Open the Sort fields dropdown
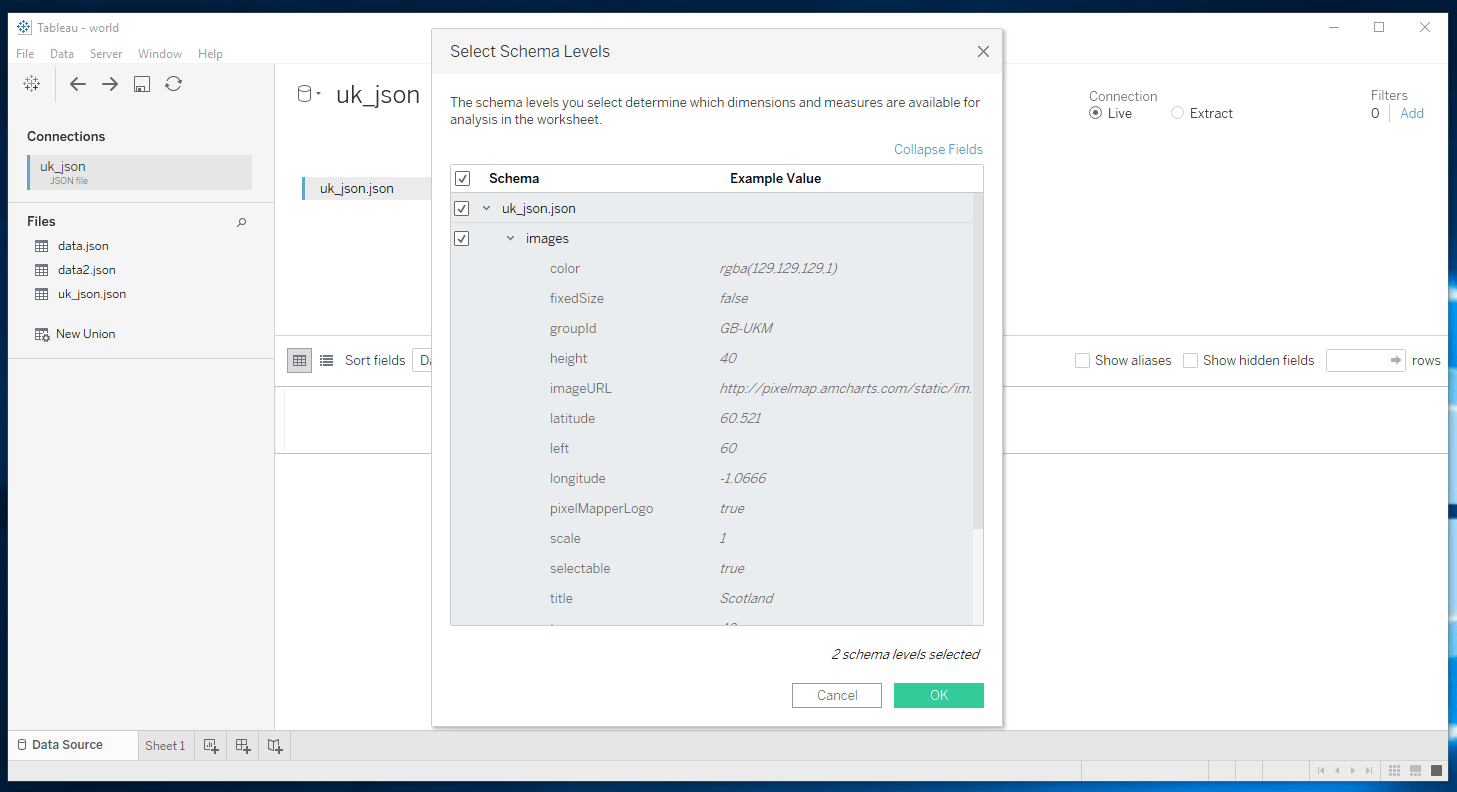This screenshot has height=792, width=1457. [x=424, y=360]
